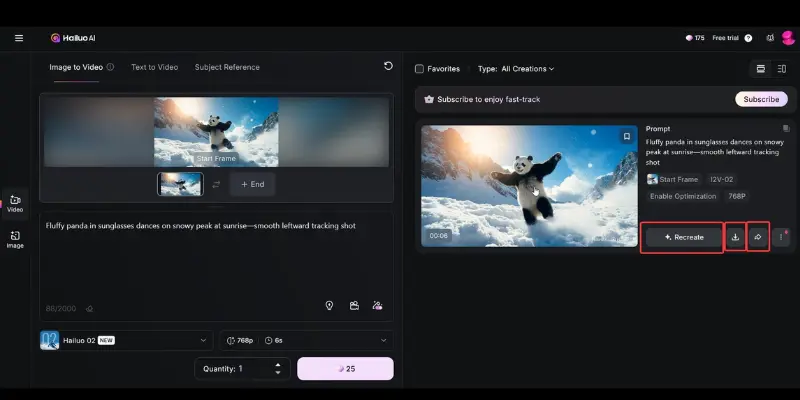Click the Subscribe button

pos(761,99)
